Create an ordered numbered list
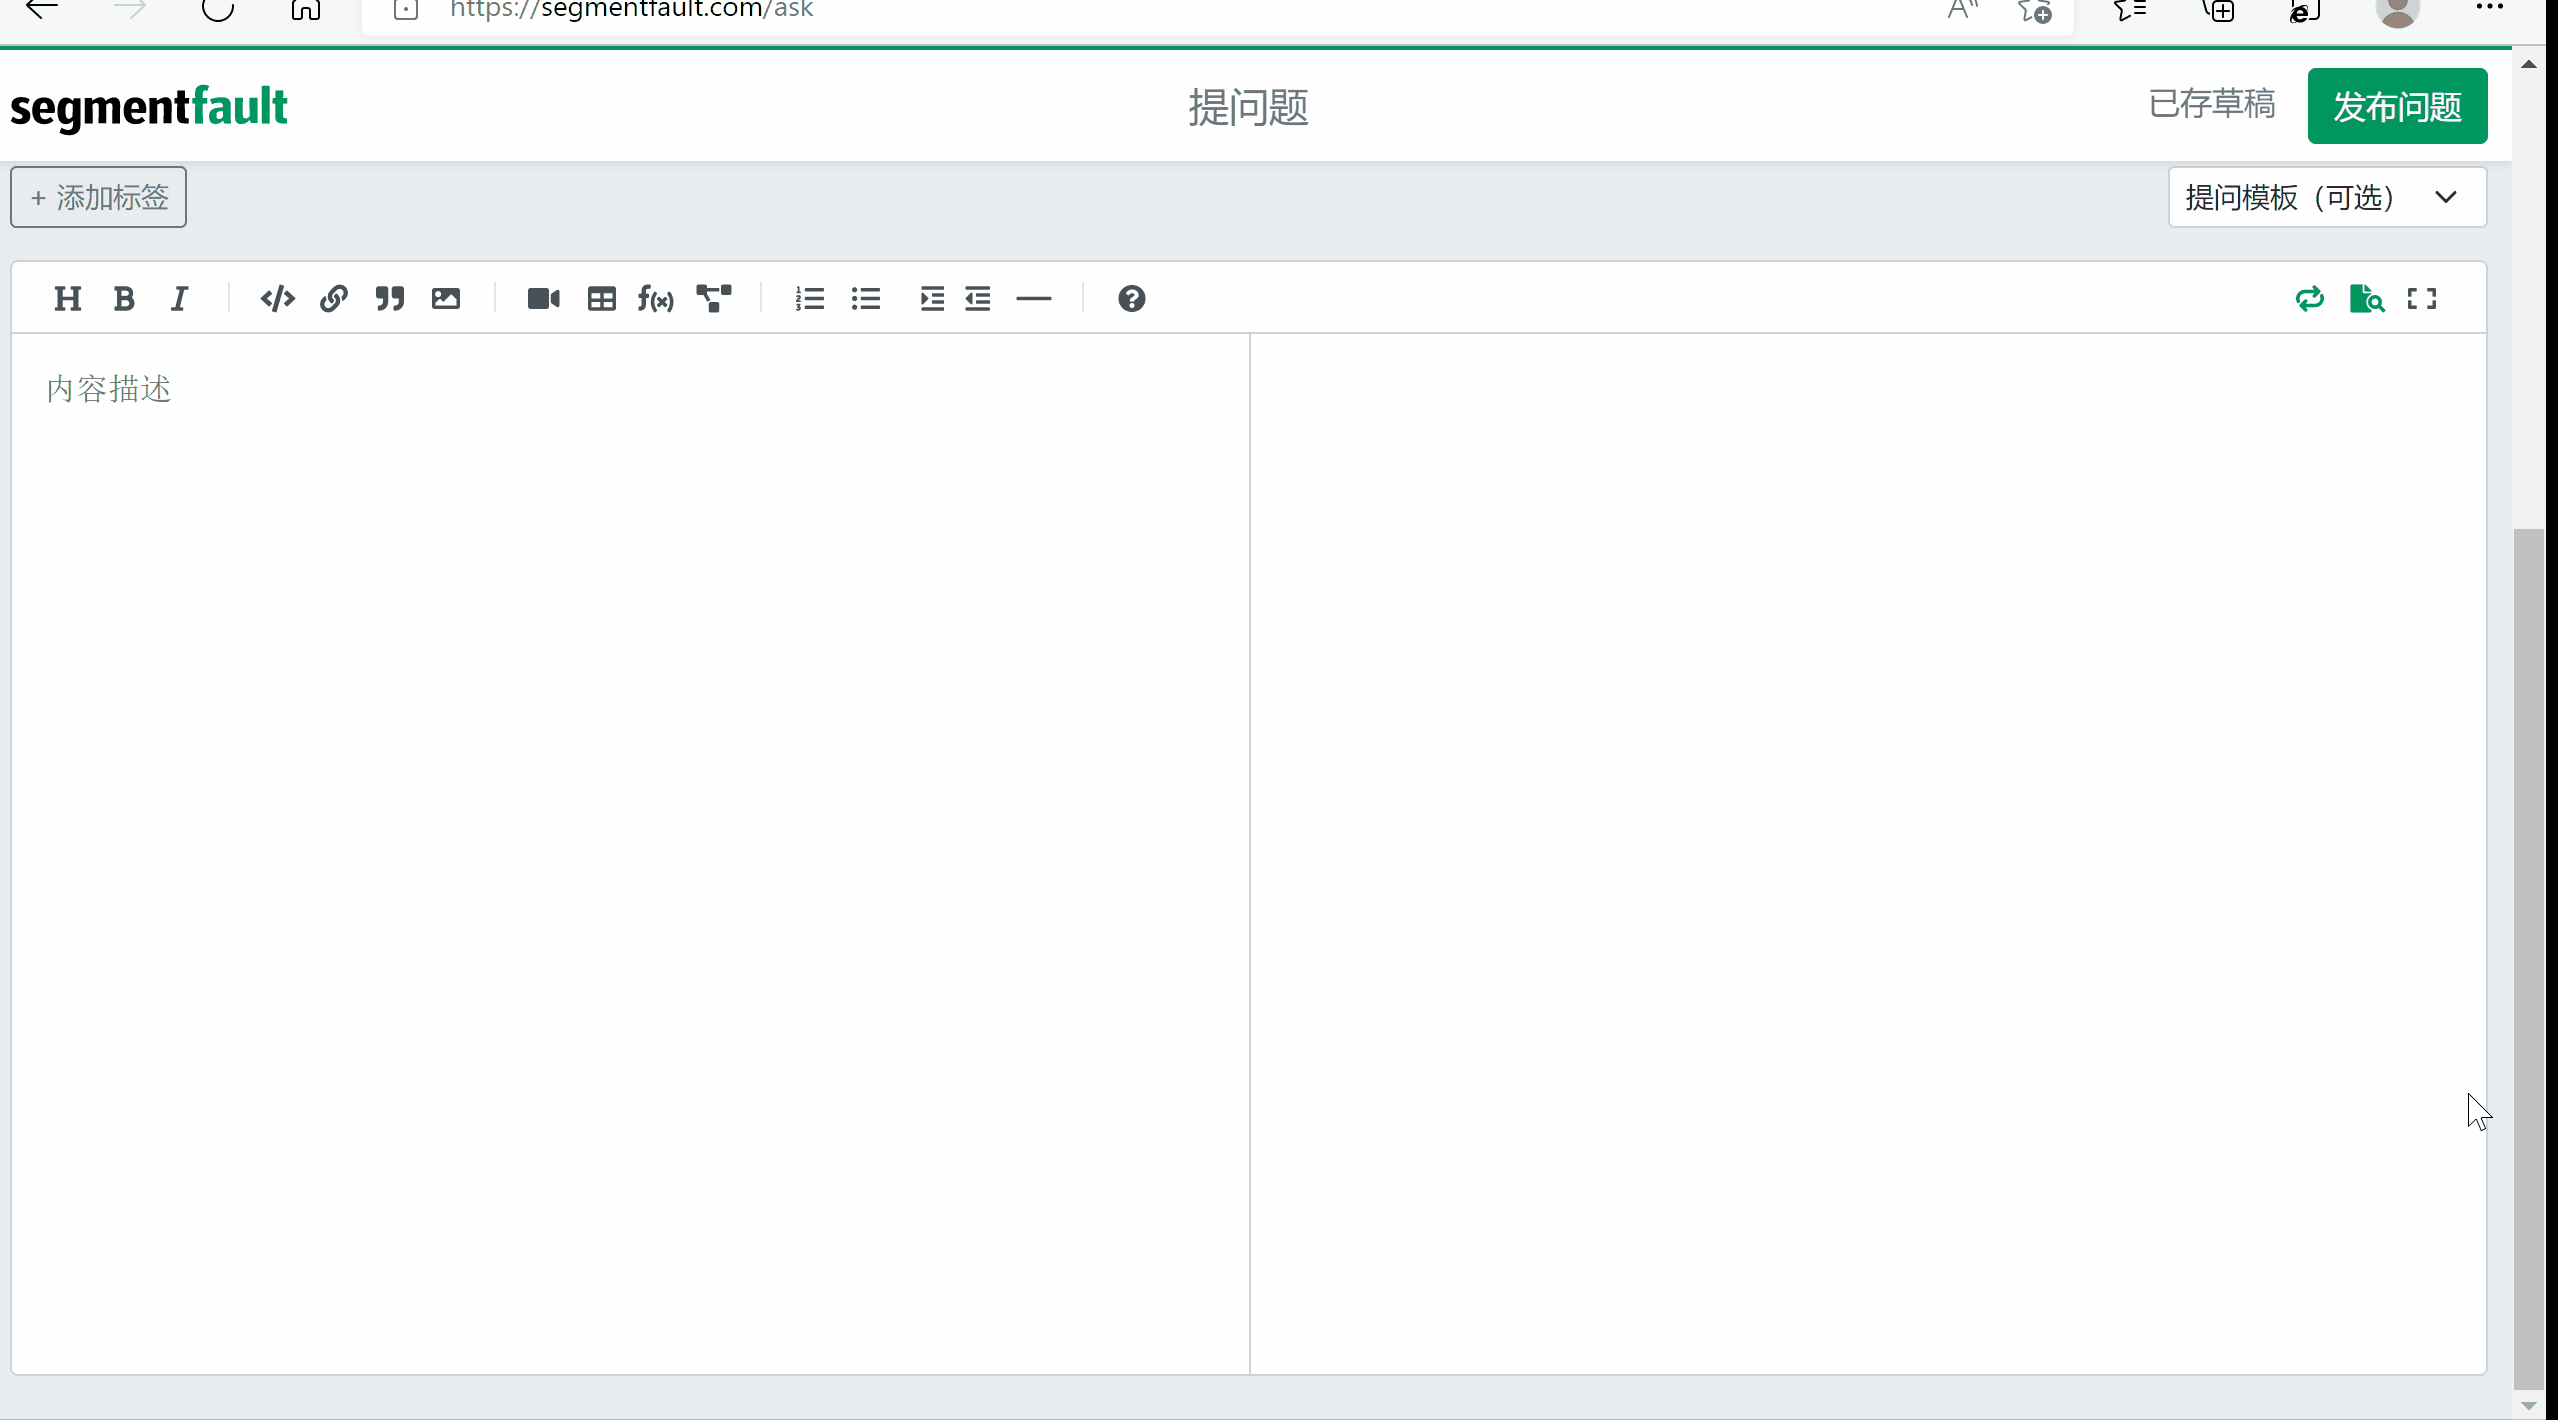The width and height of the screenshot is (2558, 1420). 809,299
